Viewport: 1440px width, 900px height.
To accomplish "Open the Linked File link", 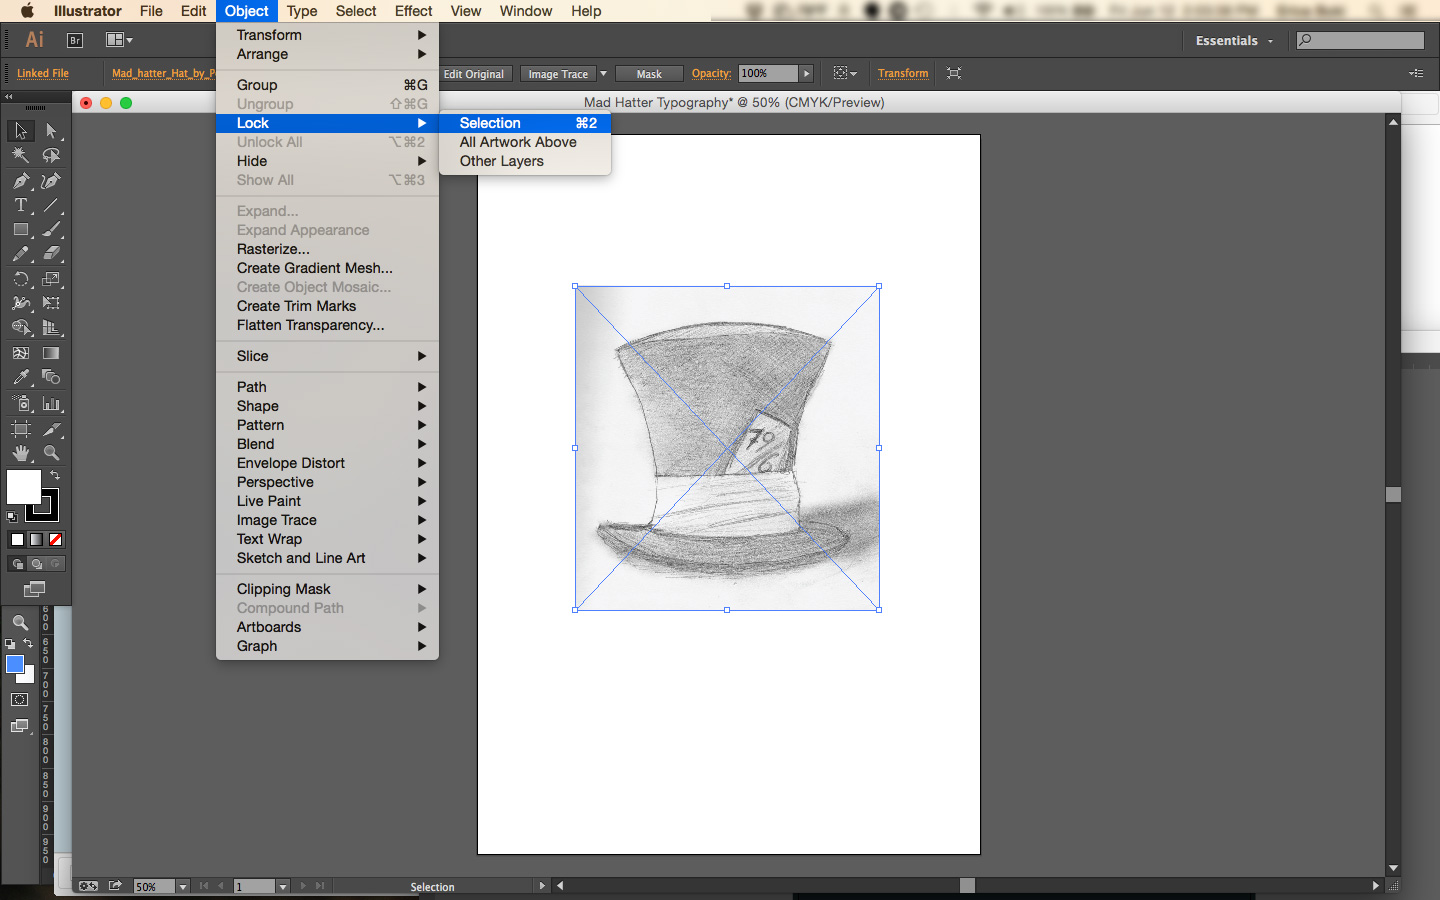I will tap(43, 73).
